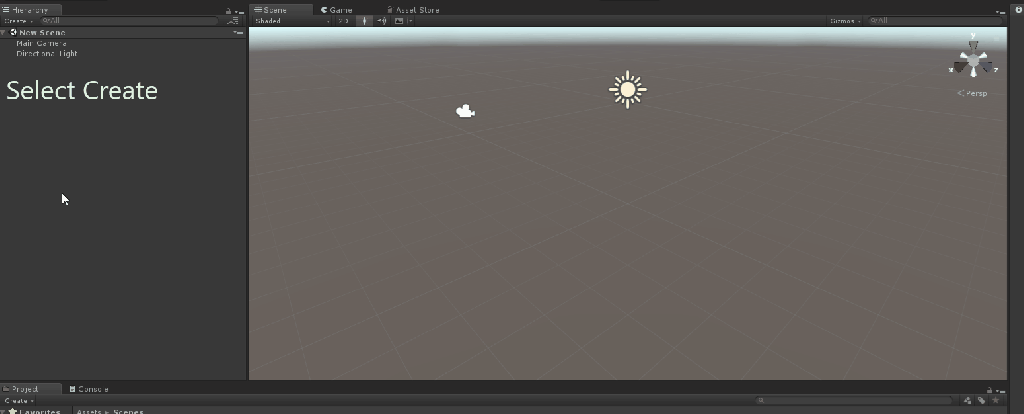
Task: Open the scene effects image icon
Action: (398, 21)
